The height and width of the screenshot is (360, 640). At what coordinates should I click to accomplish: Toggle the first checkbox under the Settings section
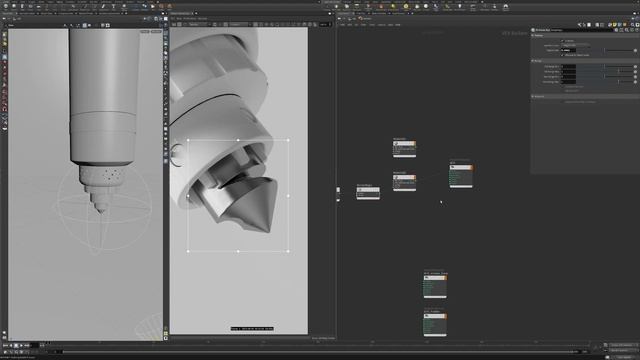562,41
